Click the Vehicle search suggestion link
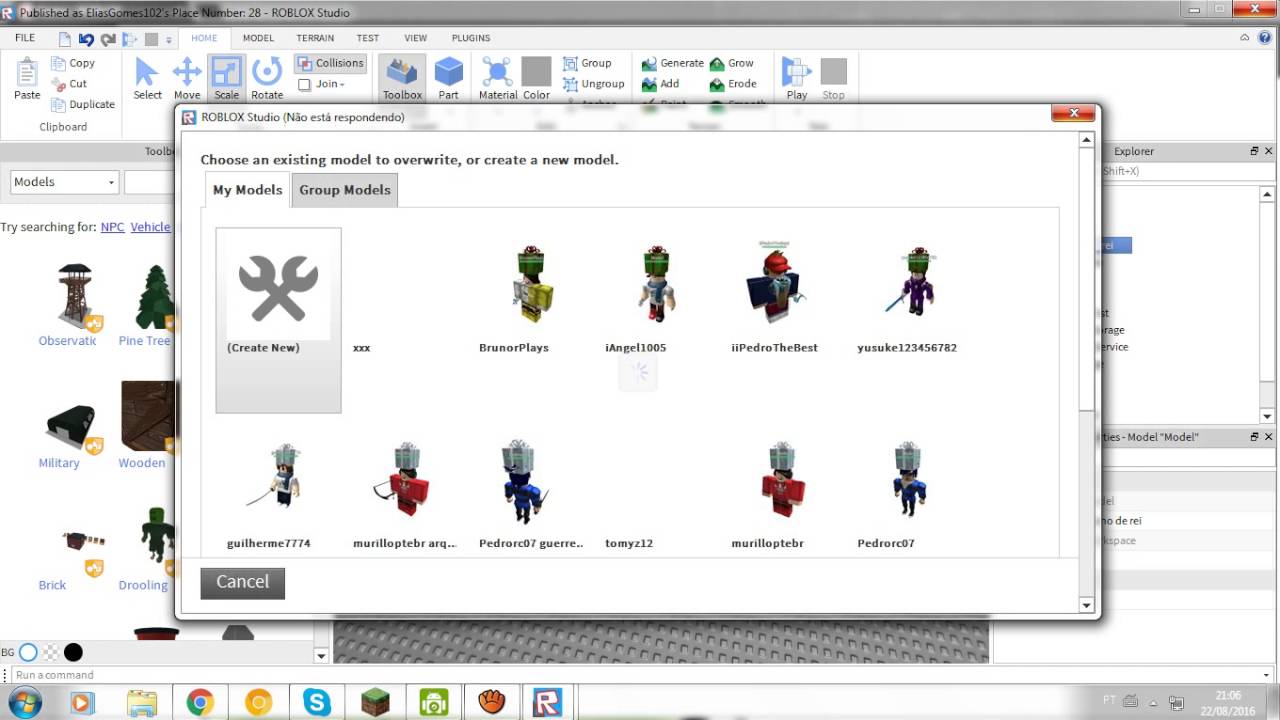This screenshot has width=1280, height=720. click(151, 227)
